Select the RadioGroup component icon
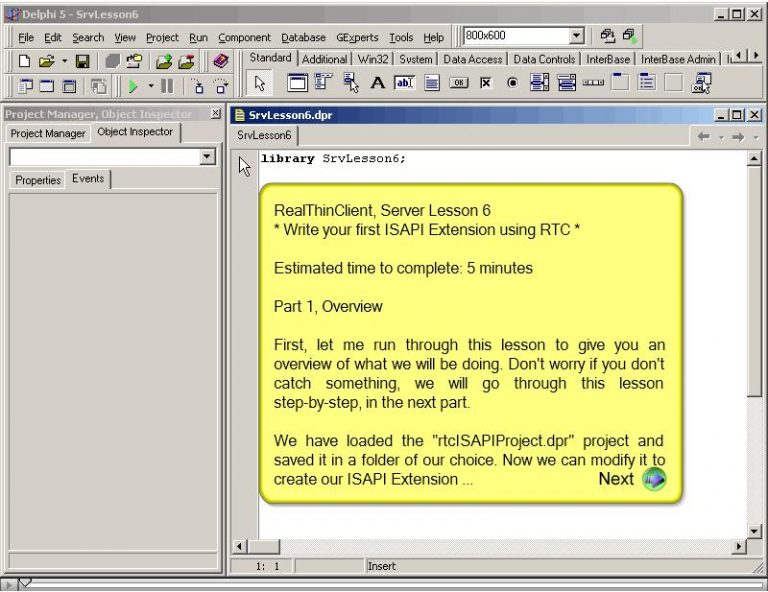 click(x=647, y=83)
